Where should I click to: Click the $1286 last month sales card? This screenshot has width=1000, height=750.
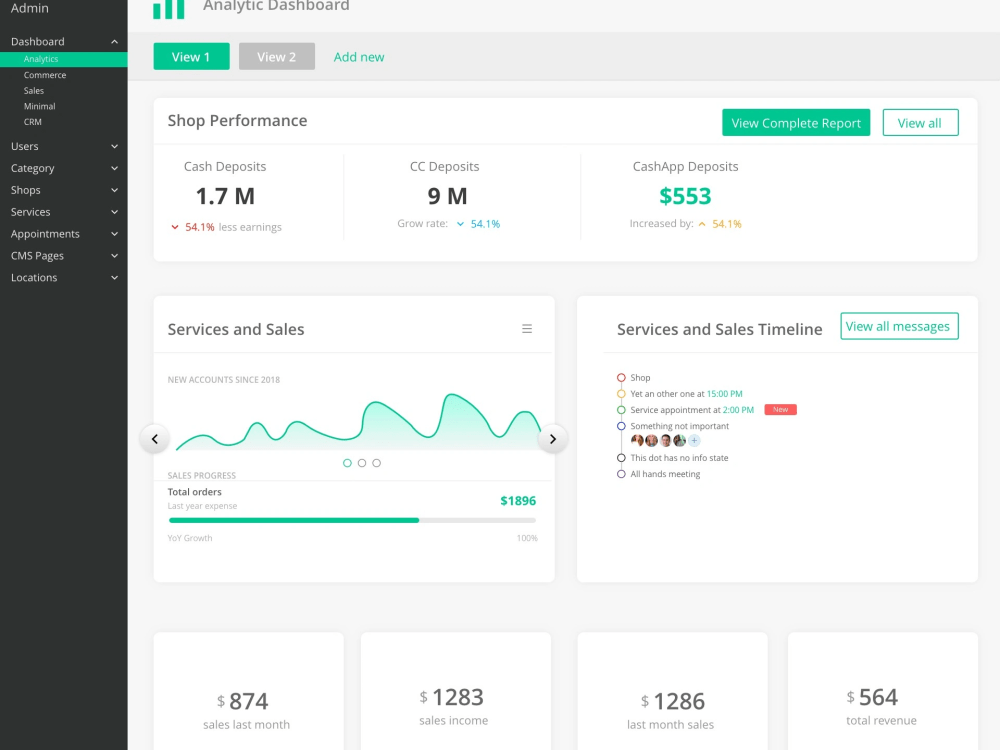point(672,691)
